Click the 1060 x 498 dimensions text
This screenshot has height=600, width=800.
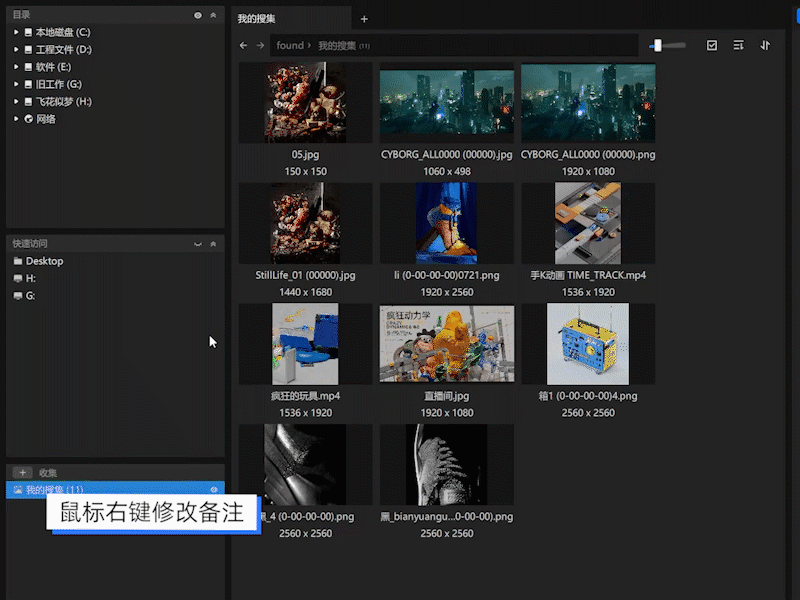[447, 171]
